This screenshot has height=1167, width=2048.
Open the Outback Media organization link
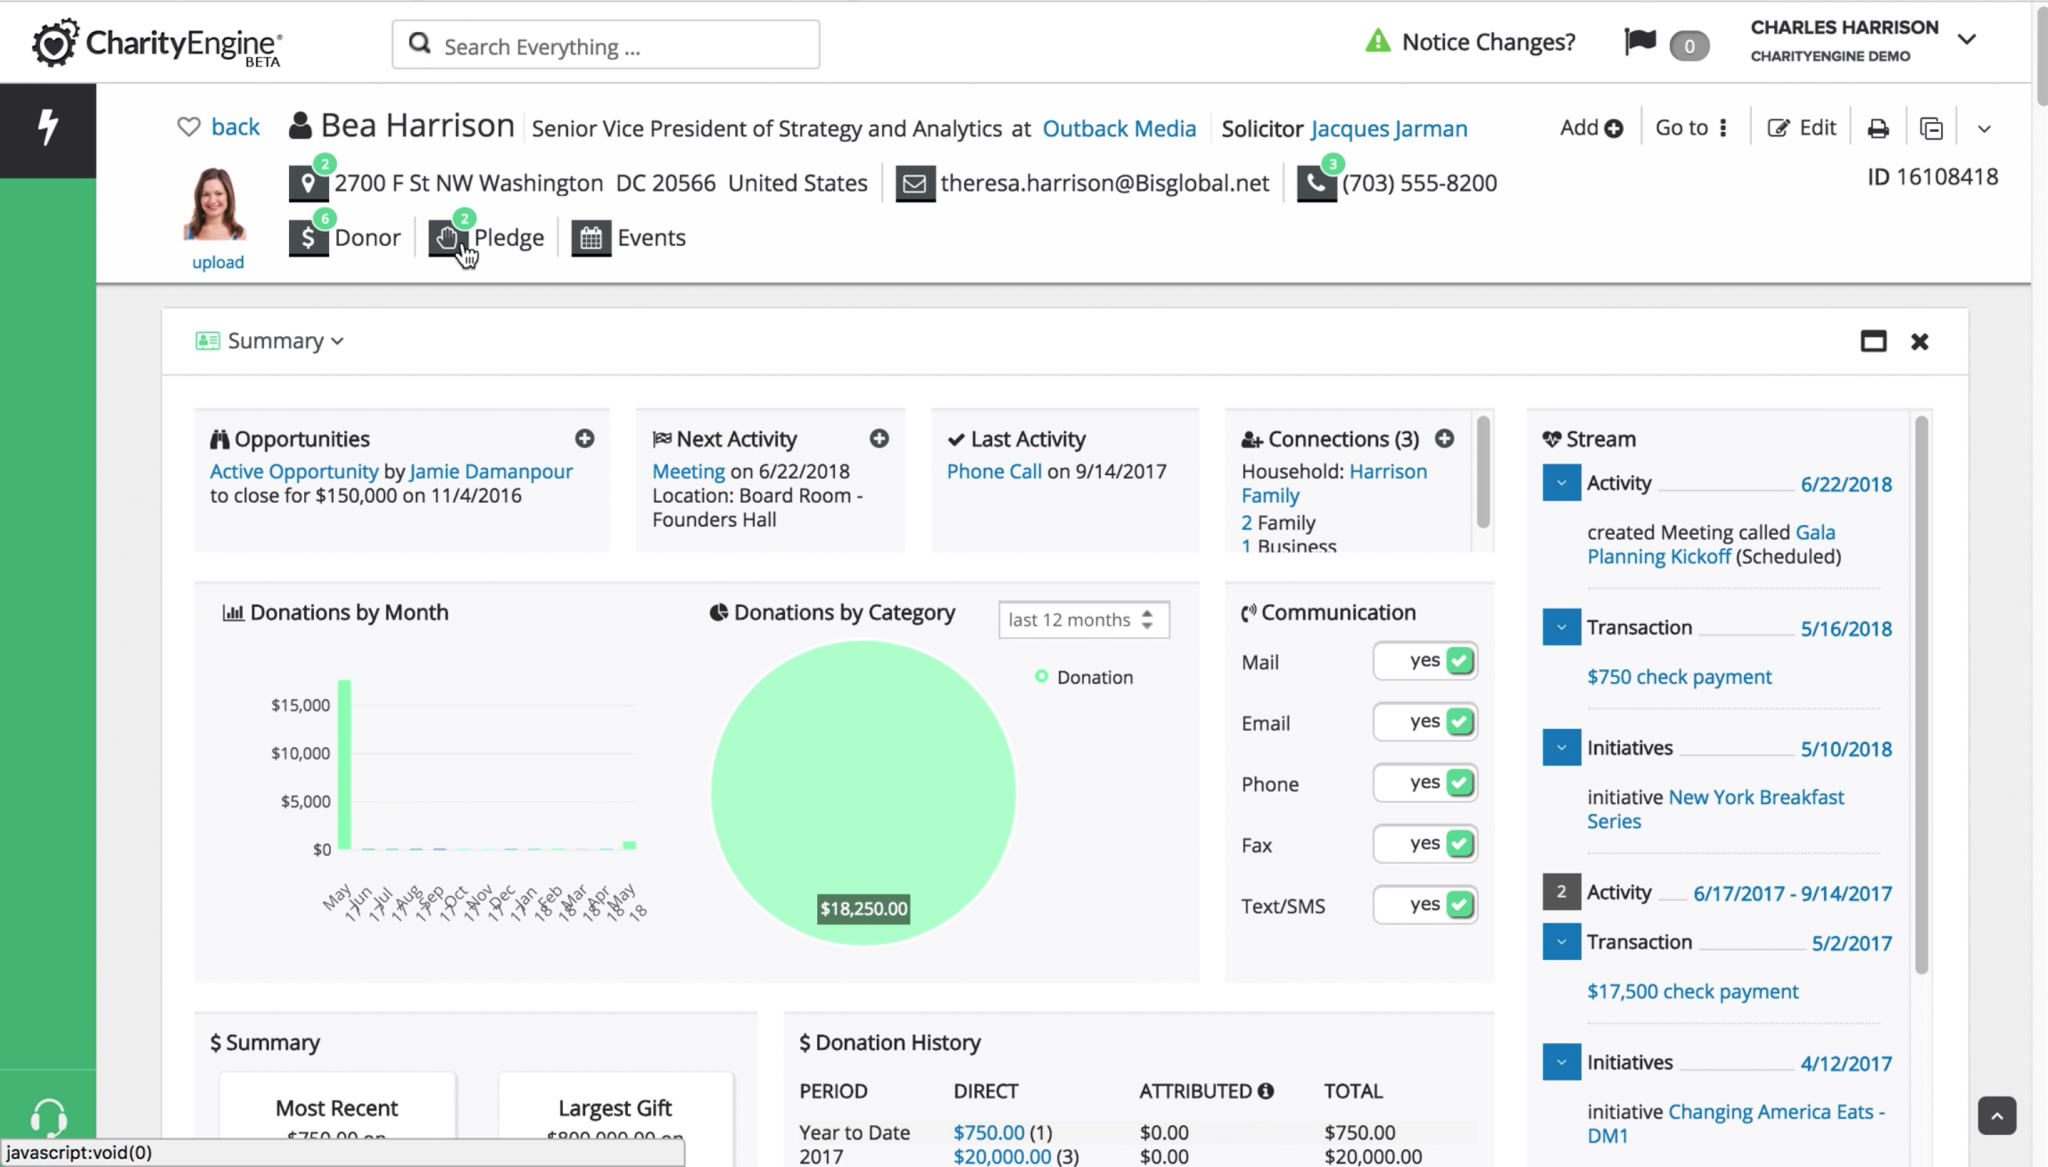(x=1119, y=129)
